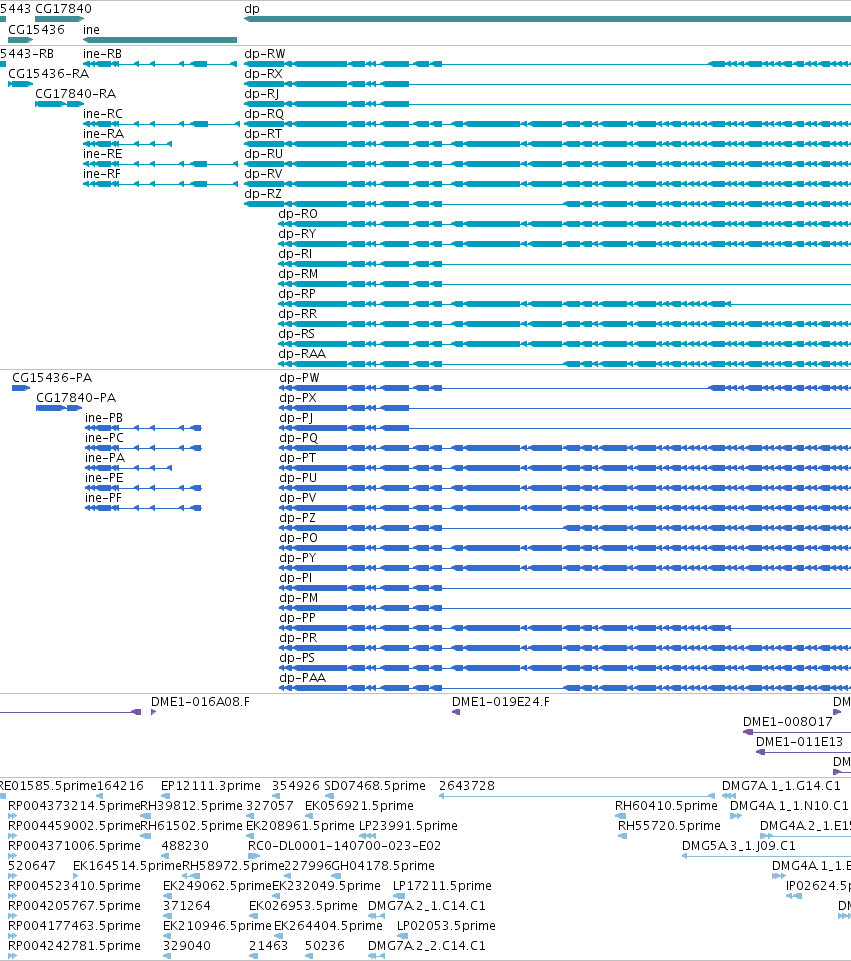The image size is (851, 961).
Task: Select EST label RH60410.5prime
Action: tap(666, 805)
